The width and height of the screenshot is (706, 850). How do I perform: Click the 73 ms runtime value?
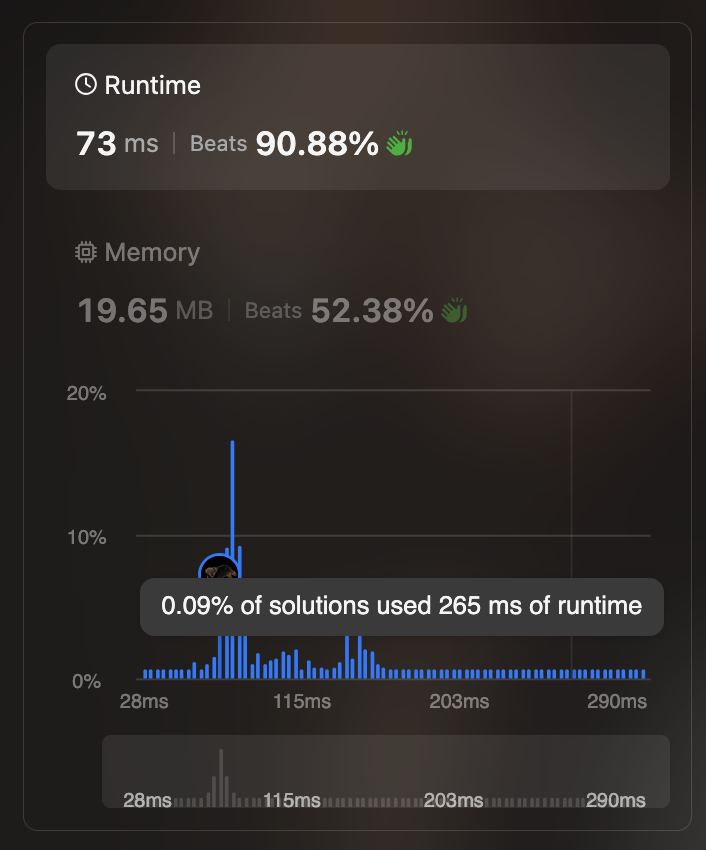click(x=117, y=144)
